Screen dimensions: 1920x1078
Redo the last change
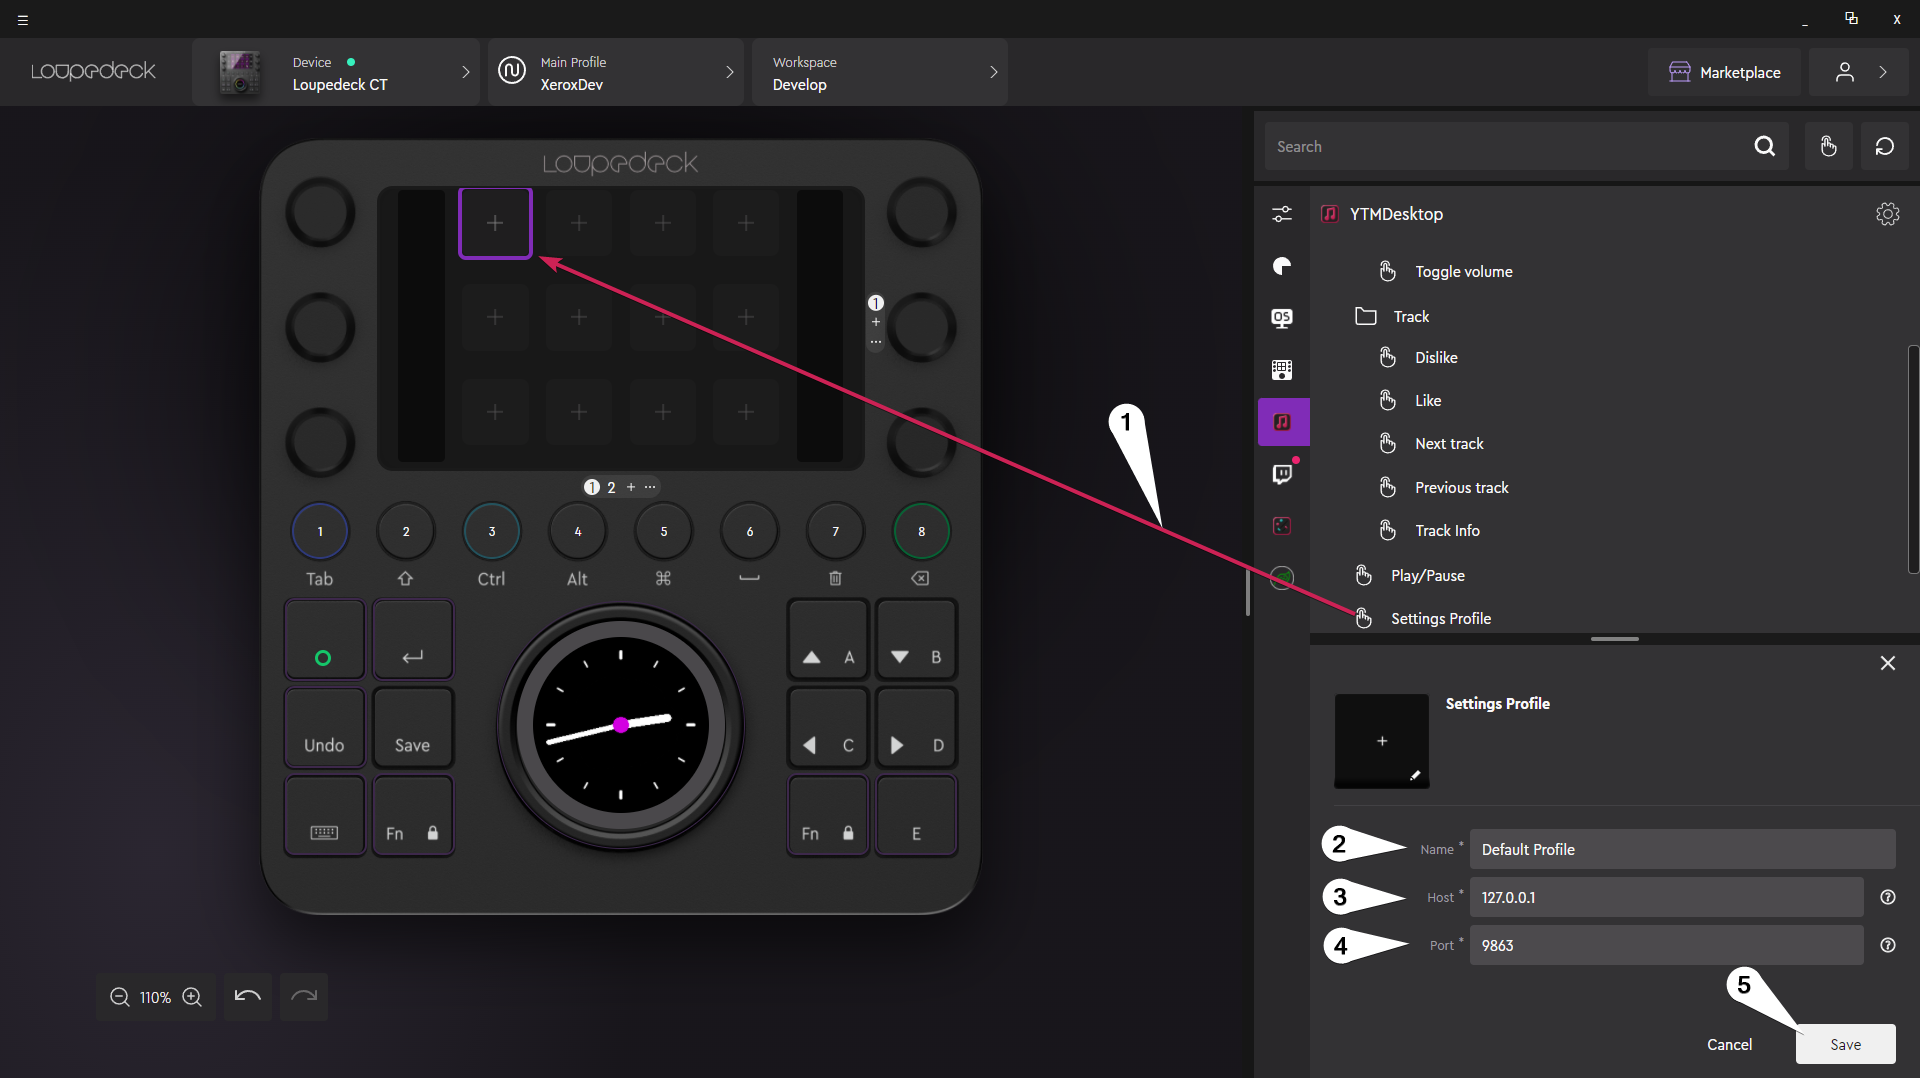[304, 996]
